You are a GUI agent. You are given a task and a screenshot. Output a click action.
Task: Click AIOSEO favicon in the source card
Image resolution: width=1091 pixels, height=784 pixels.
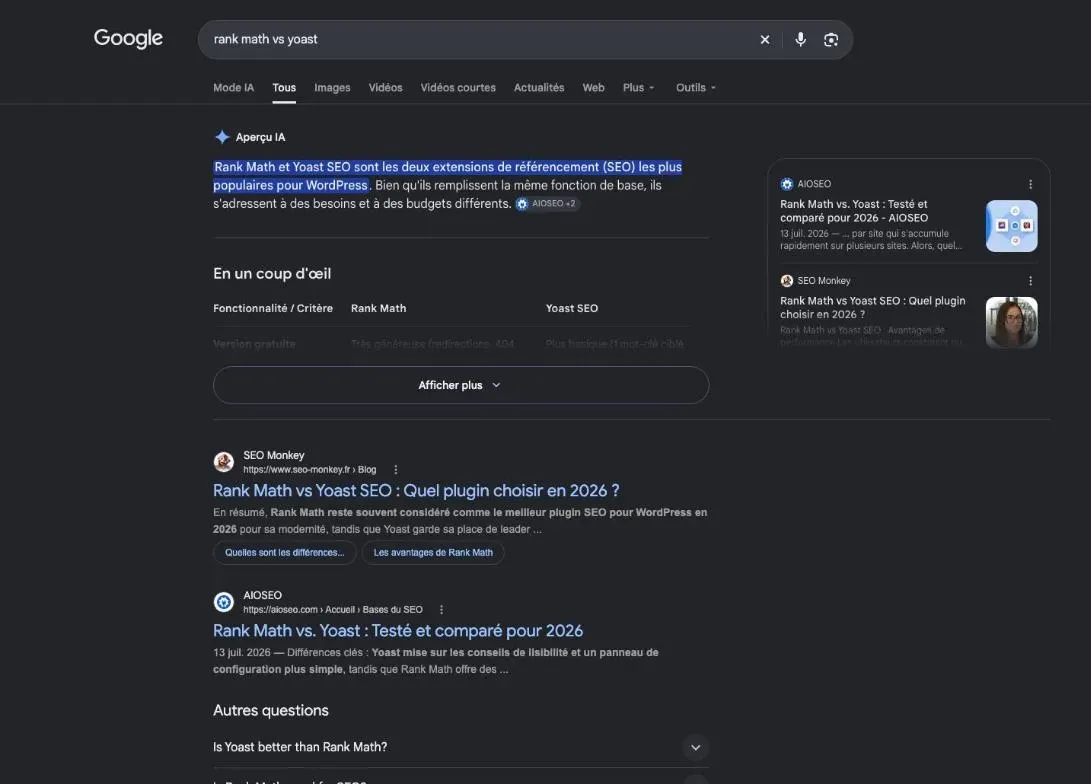(787, 184)
